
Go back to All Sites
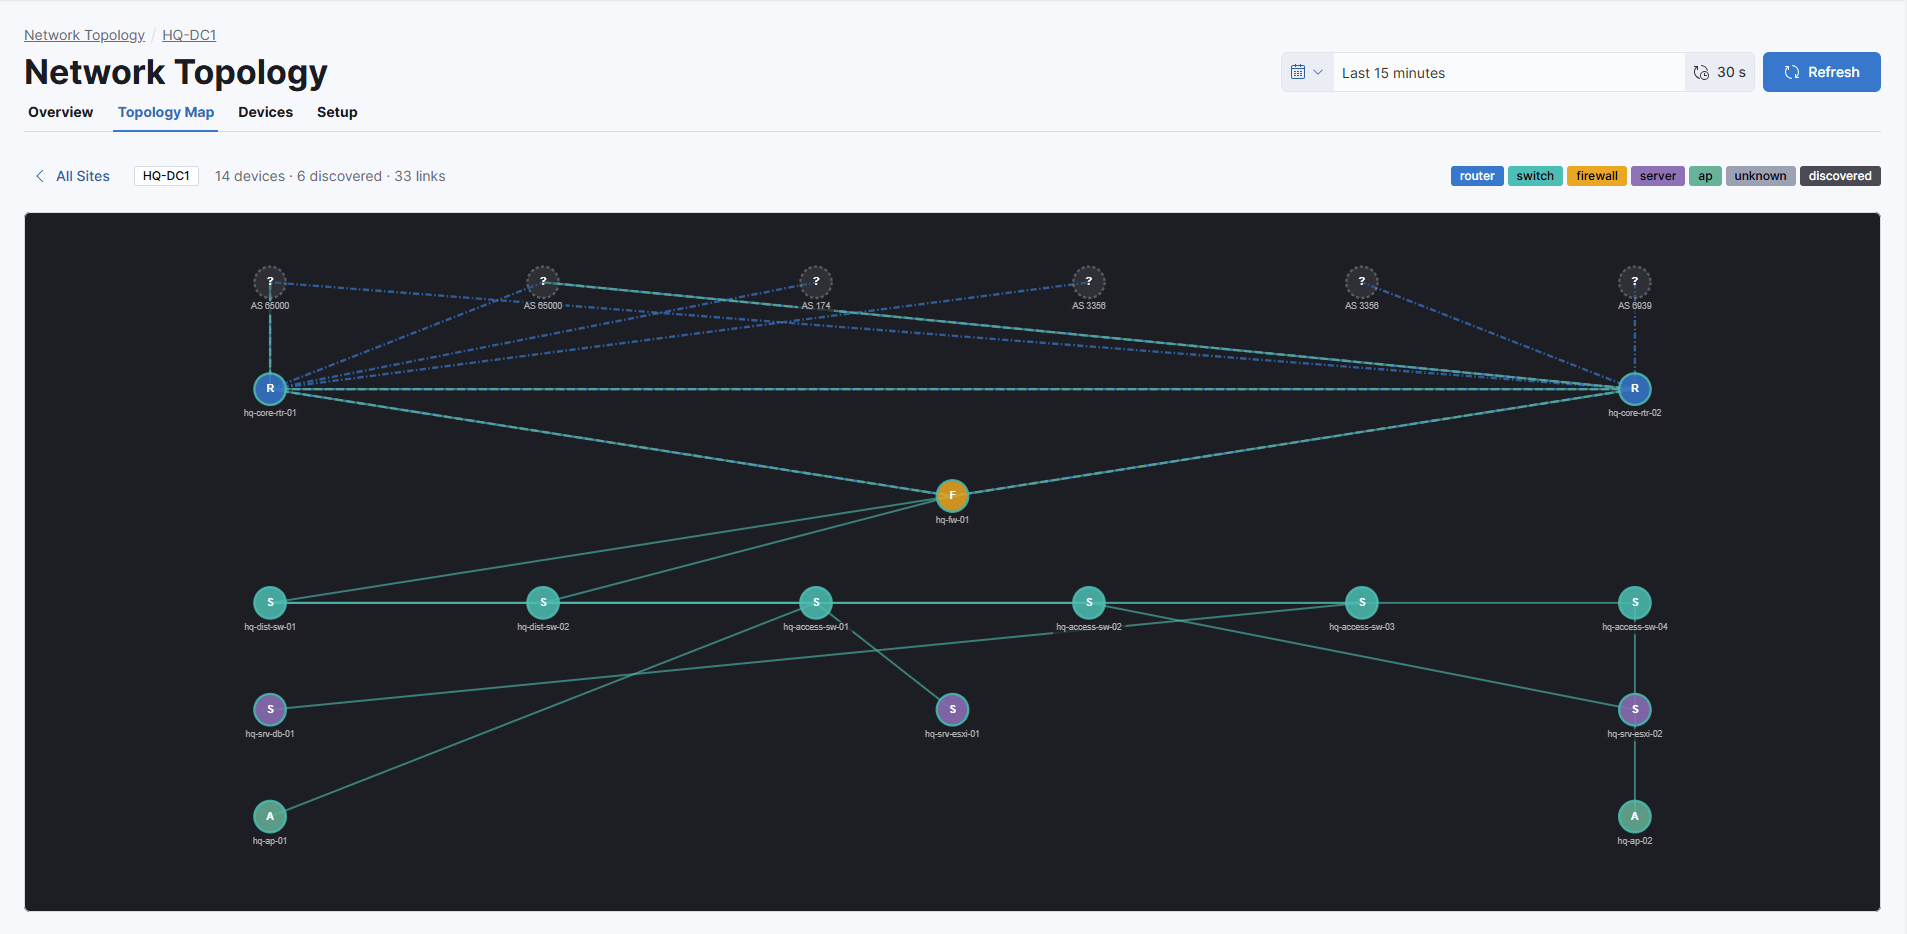(x=72, y=176)
